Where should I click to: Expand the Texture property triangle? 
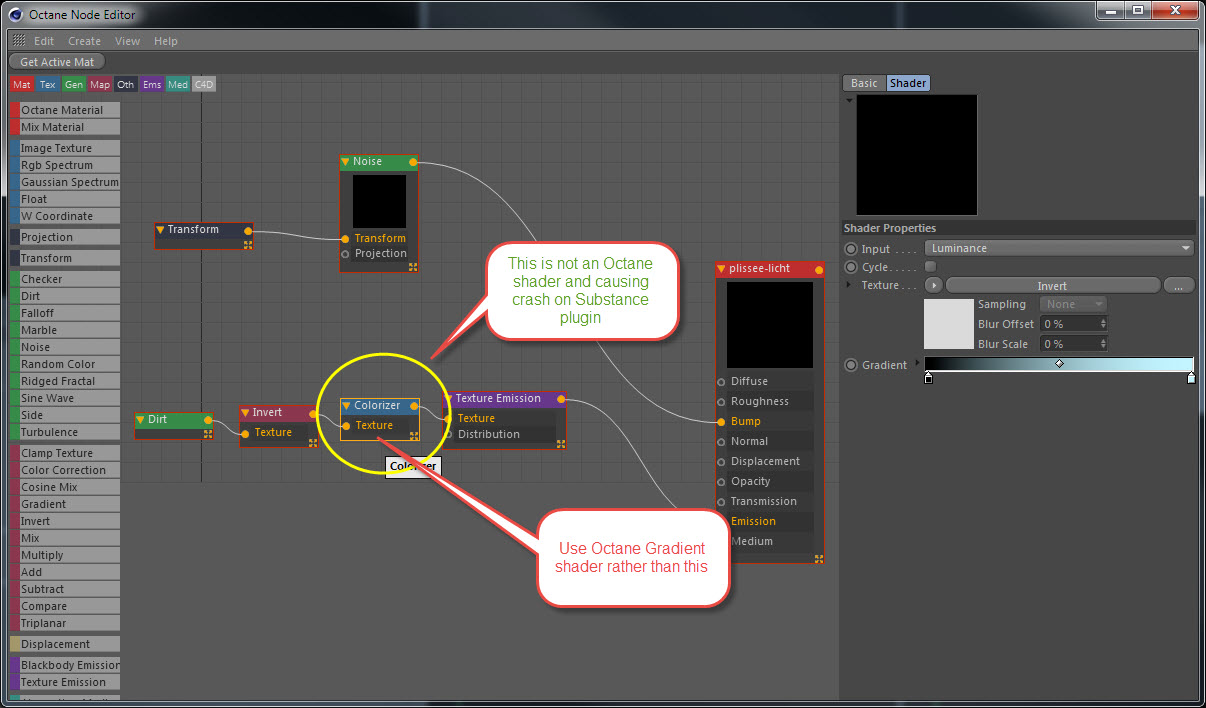point(850,285)
